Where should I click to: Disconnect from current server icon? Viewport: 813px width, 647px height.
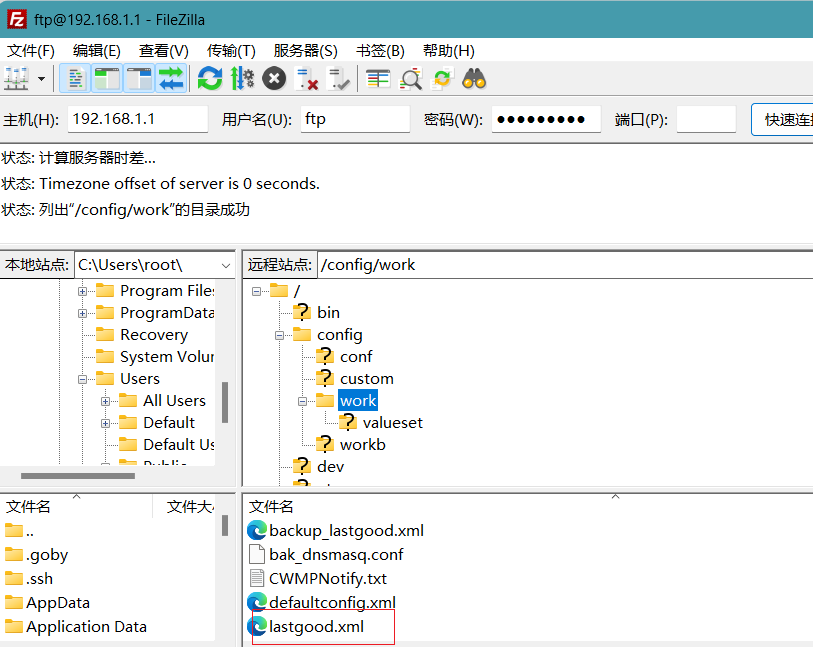point(306,79)
